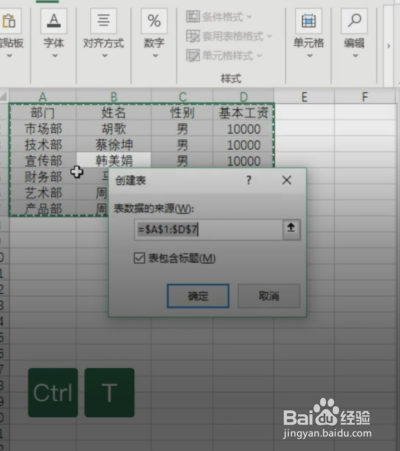This screenshot has width=400, height=451.
Task: Click the Cell Styles (单元格样式) icon
Action: pyautogui.click(x=193, y=55)
